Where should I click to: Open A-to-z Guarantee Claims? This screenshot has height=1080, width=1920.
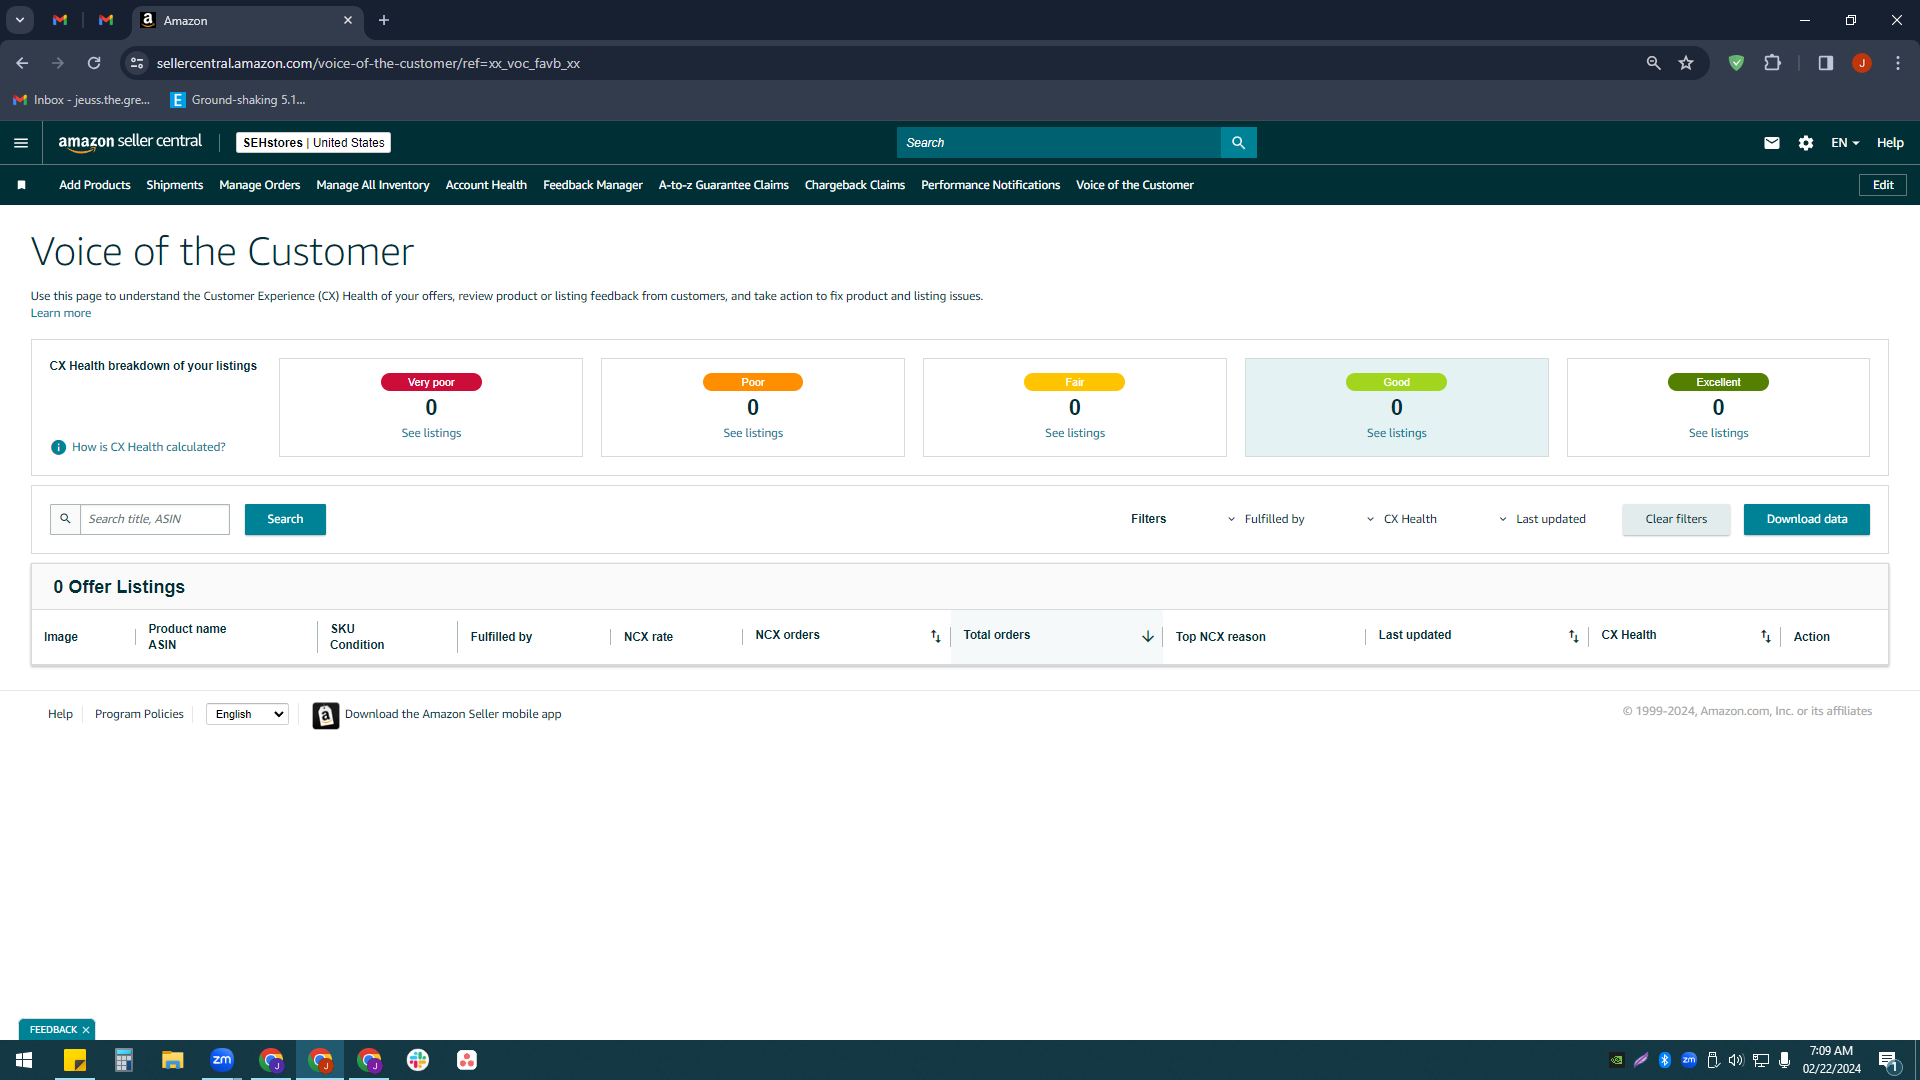pos(724,185)
